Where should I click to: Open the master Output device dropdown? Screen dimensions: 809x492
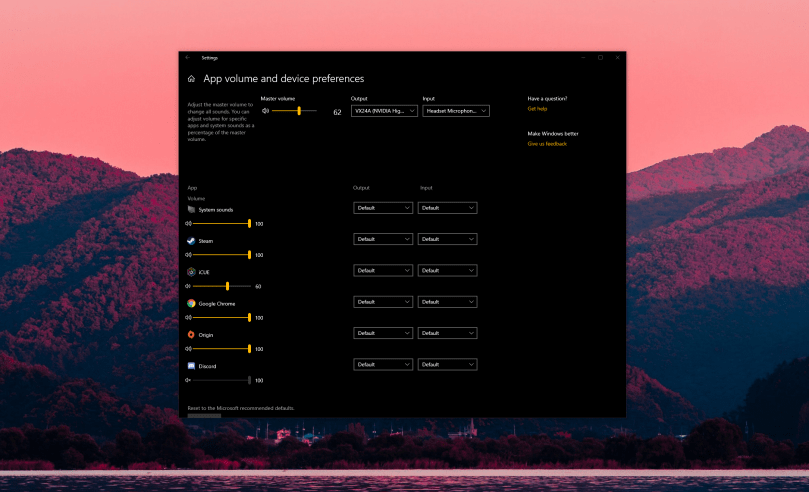pos(384,111)
